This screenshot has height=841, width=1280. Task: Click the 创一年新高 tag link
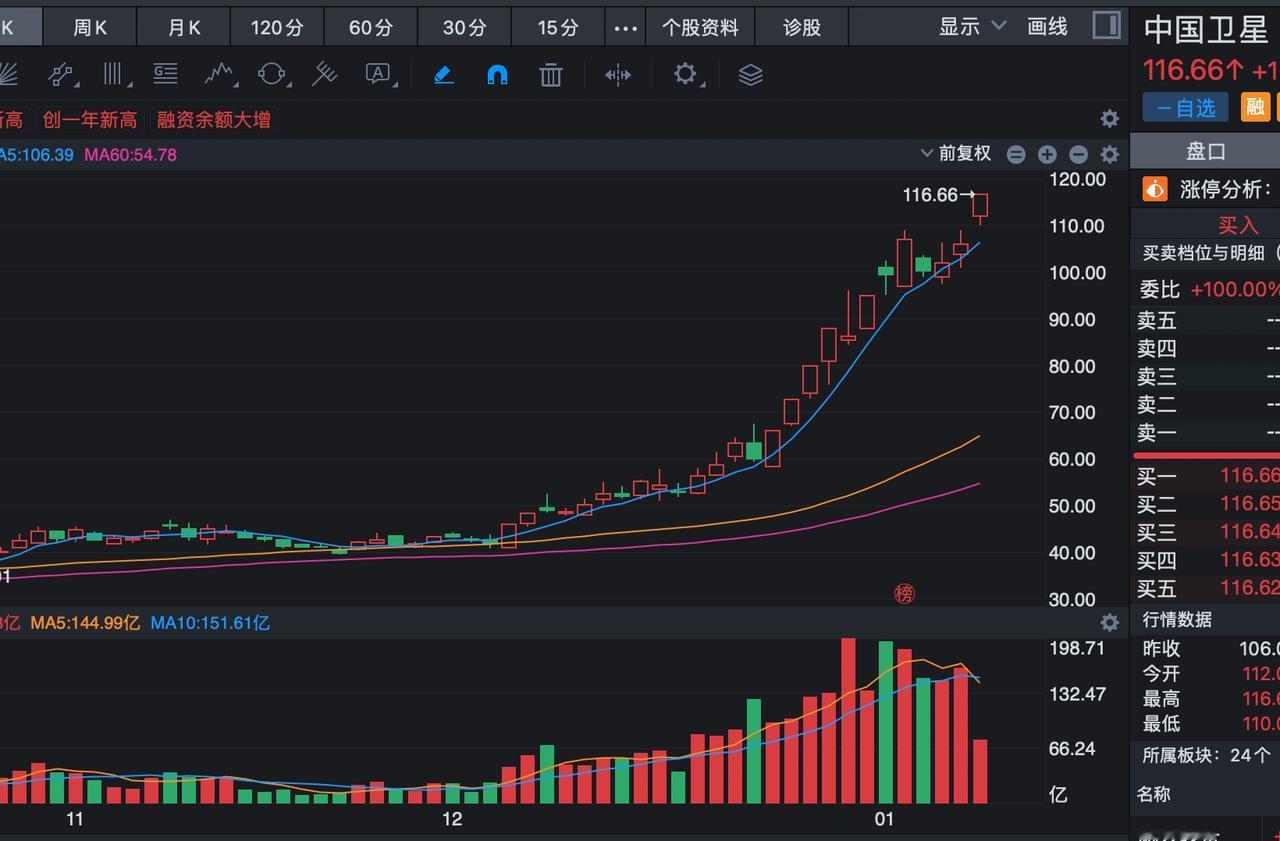click(89, 118)
